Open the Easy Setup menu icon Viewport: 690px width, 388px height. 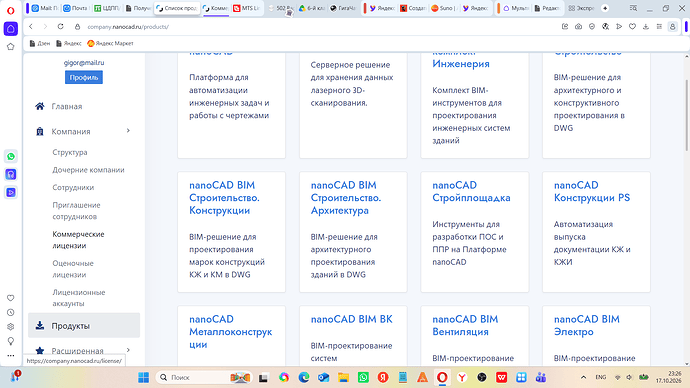coord(659,27)
